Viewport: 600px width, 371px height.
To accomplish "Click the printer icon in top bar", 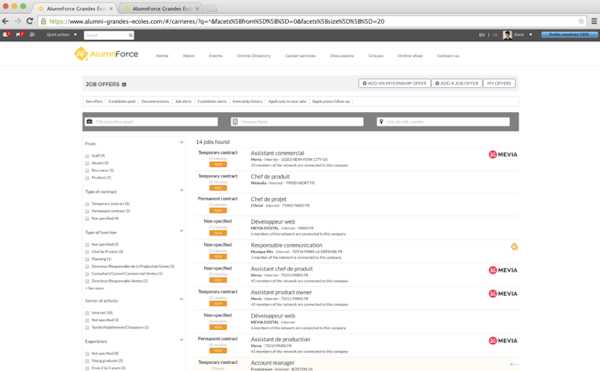I will 32,34.
